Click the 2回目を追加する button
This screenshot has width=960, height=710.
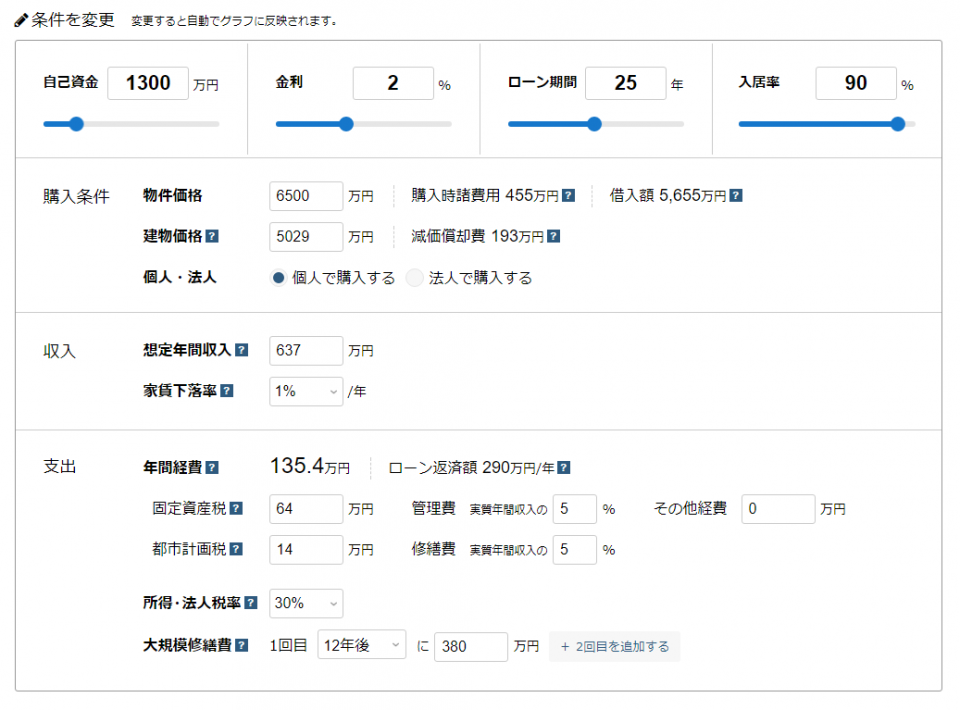click(x=614, y=646)
